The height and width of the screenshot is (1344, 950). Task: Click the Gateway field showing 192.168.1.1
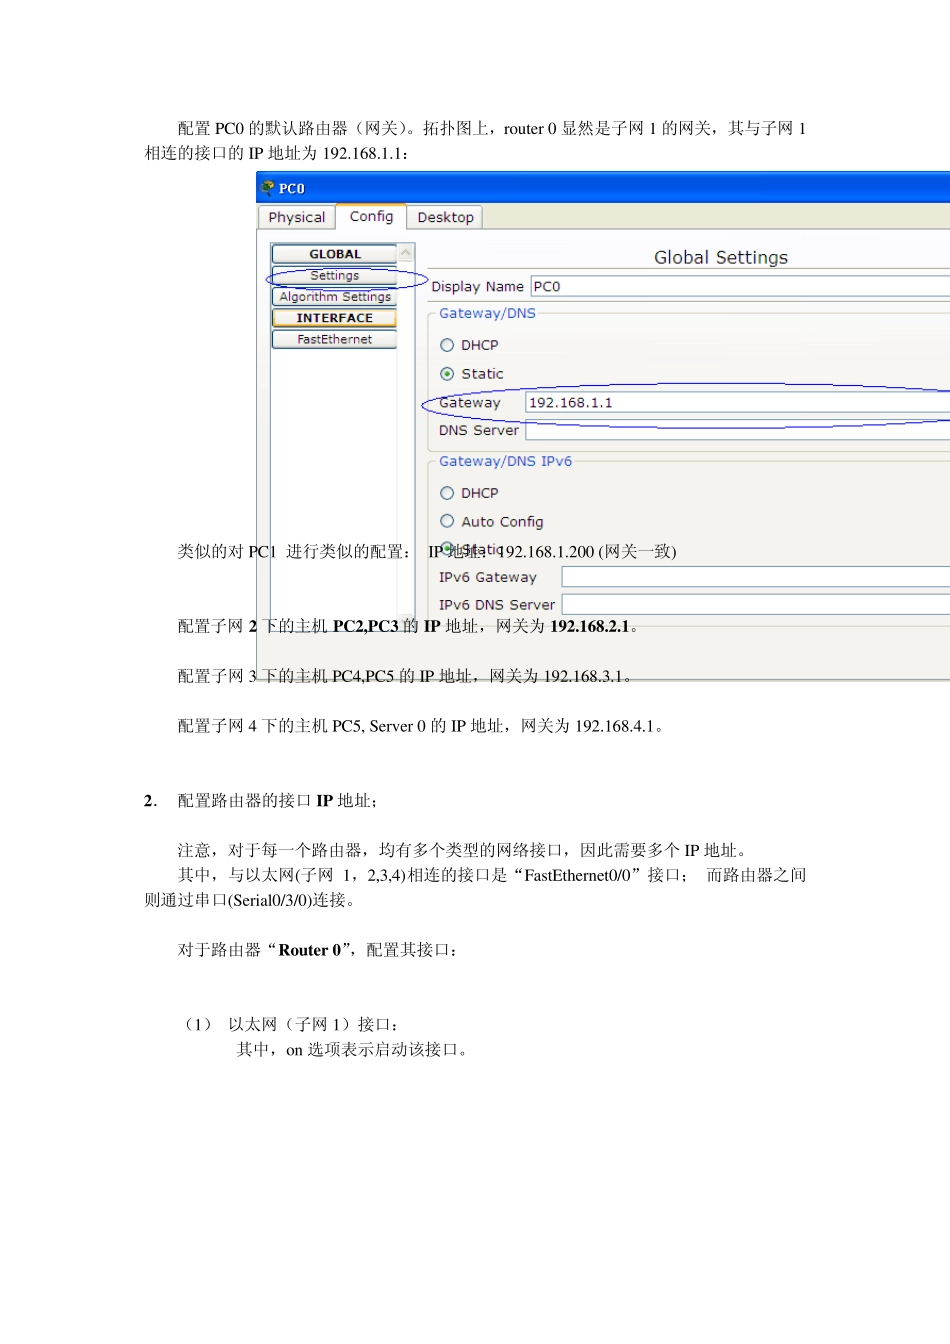737,402
